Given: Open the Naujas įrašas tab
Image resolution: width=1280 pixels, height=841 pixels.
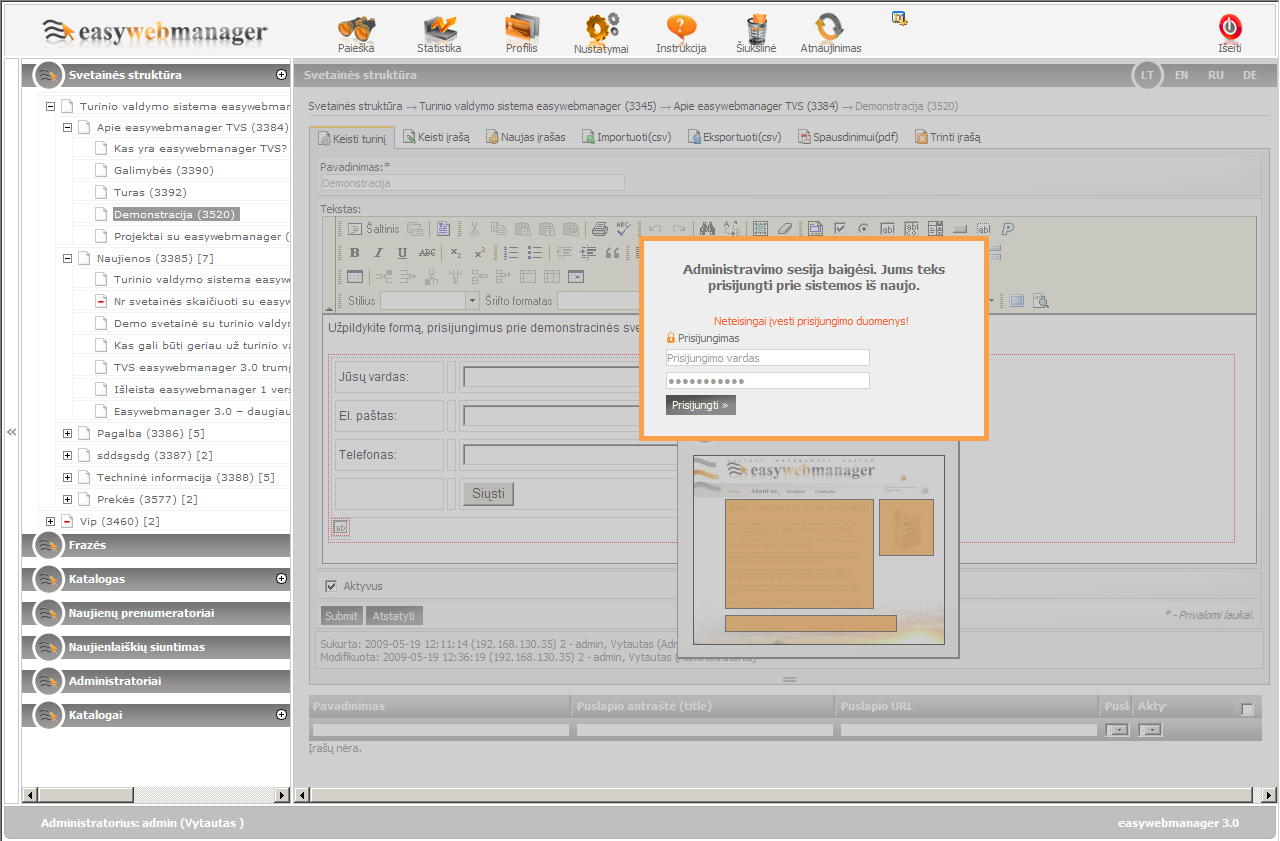Looking at the screenshot, I should click(x=526, y=137).
